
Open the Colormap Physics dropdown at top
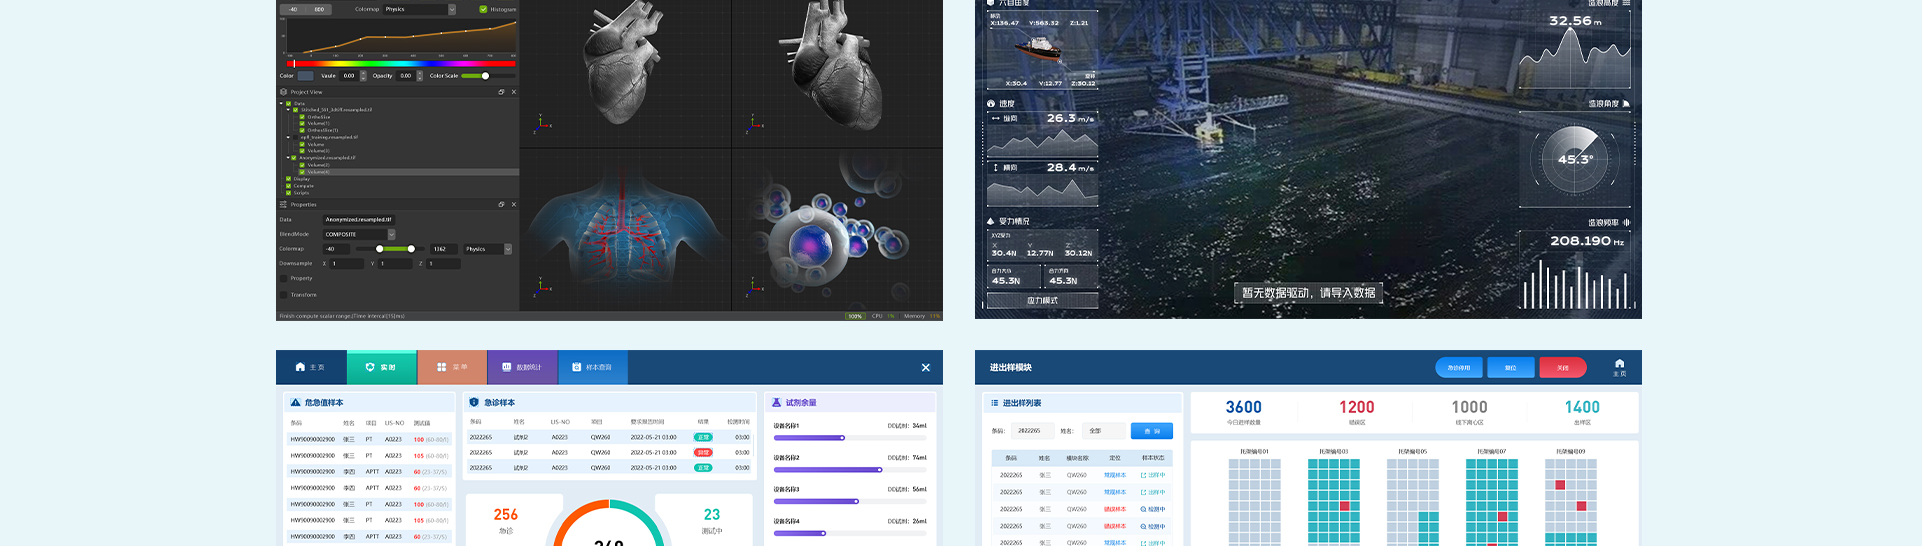pyautogui.click(x=420, y=9)
